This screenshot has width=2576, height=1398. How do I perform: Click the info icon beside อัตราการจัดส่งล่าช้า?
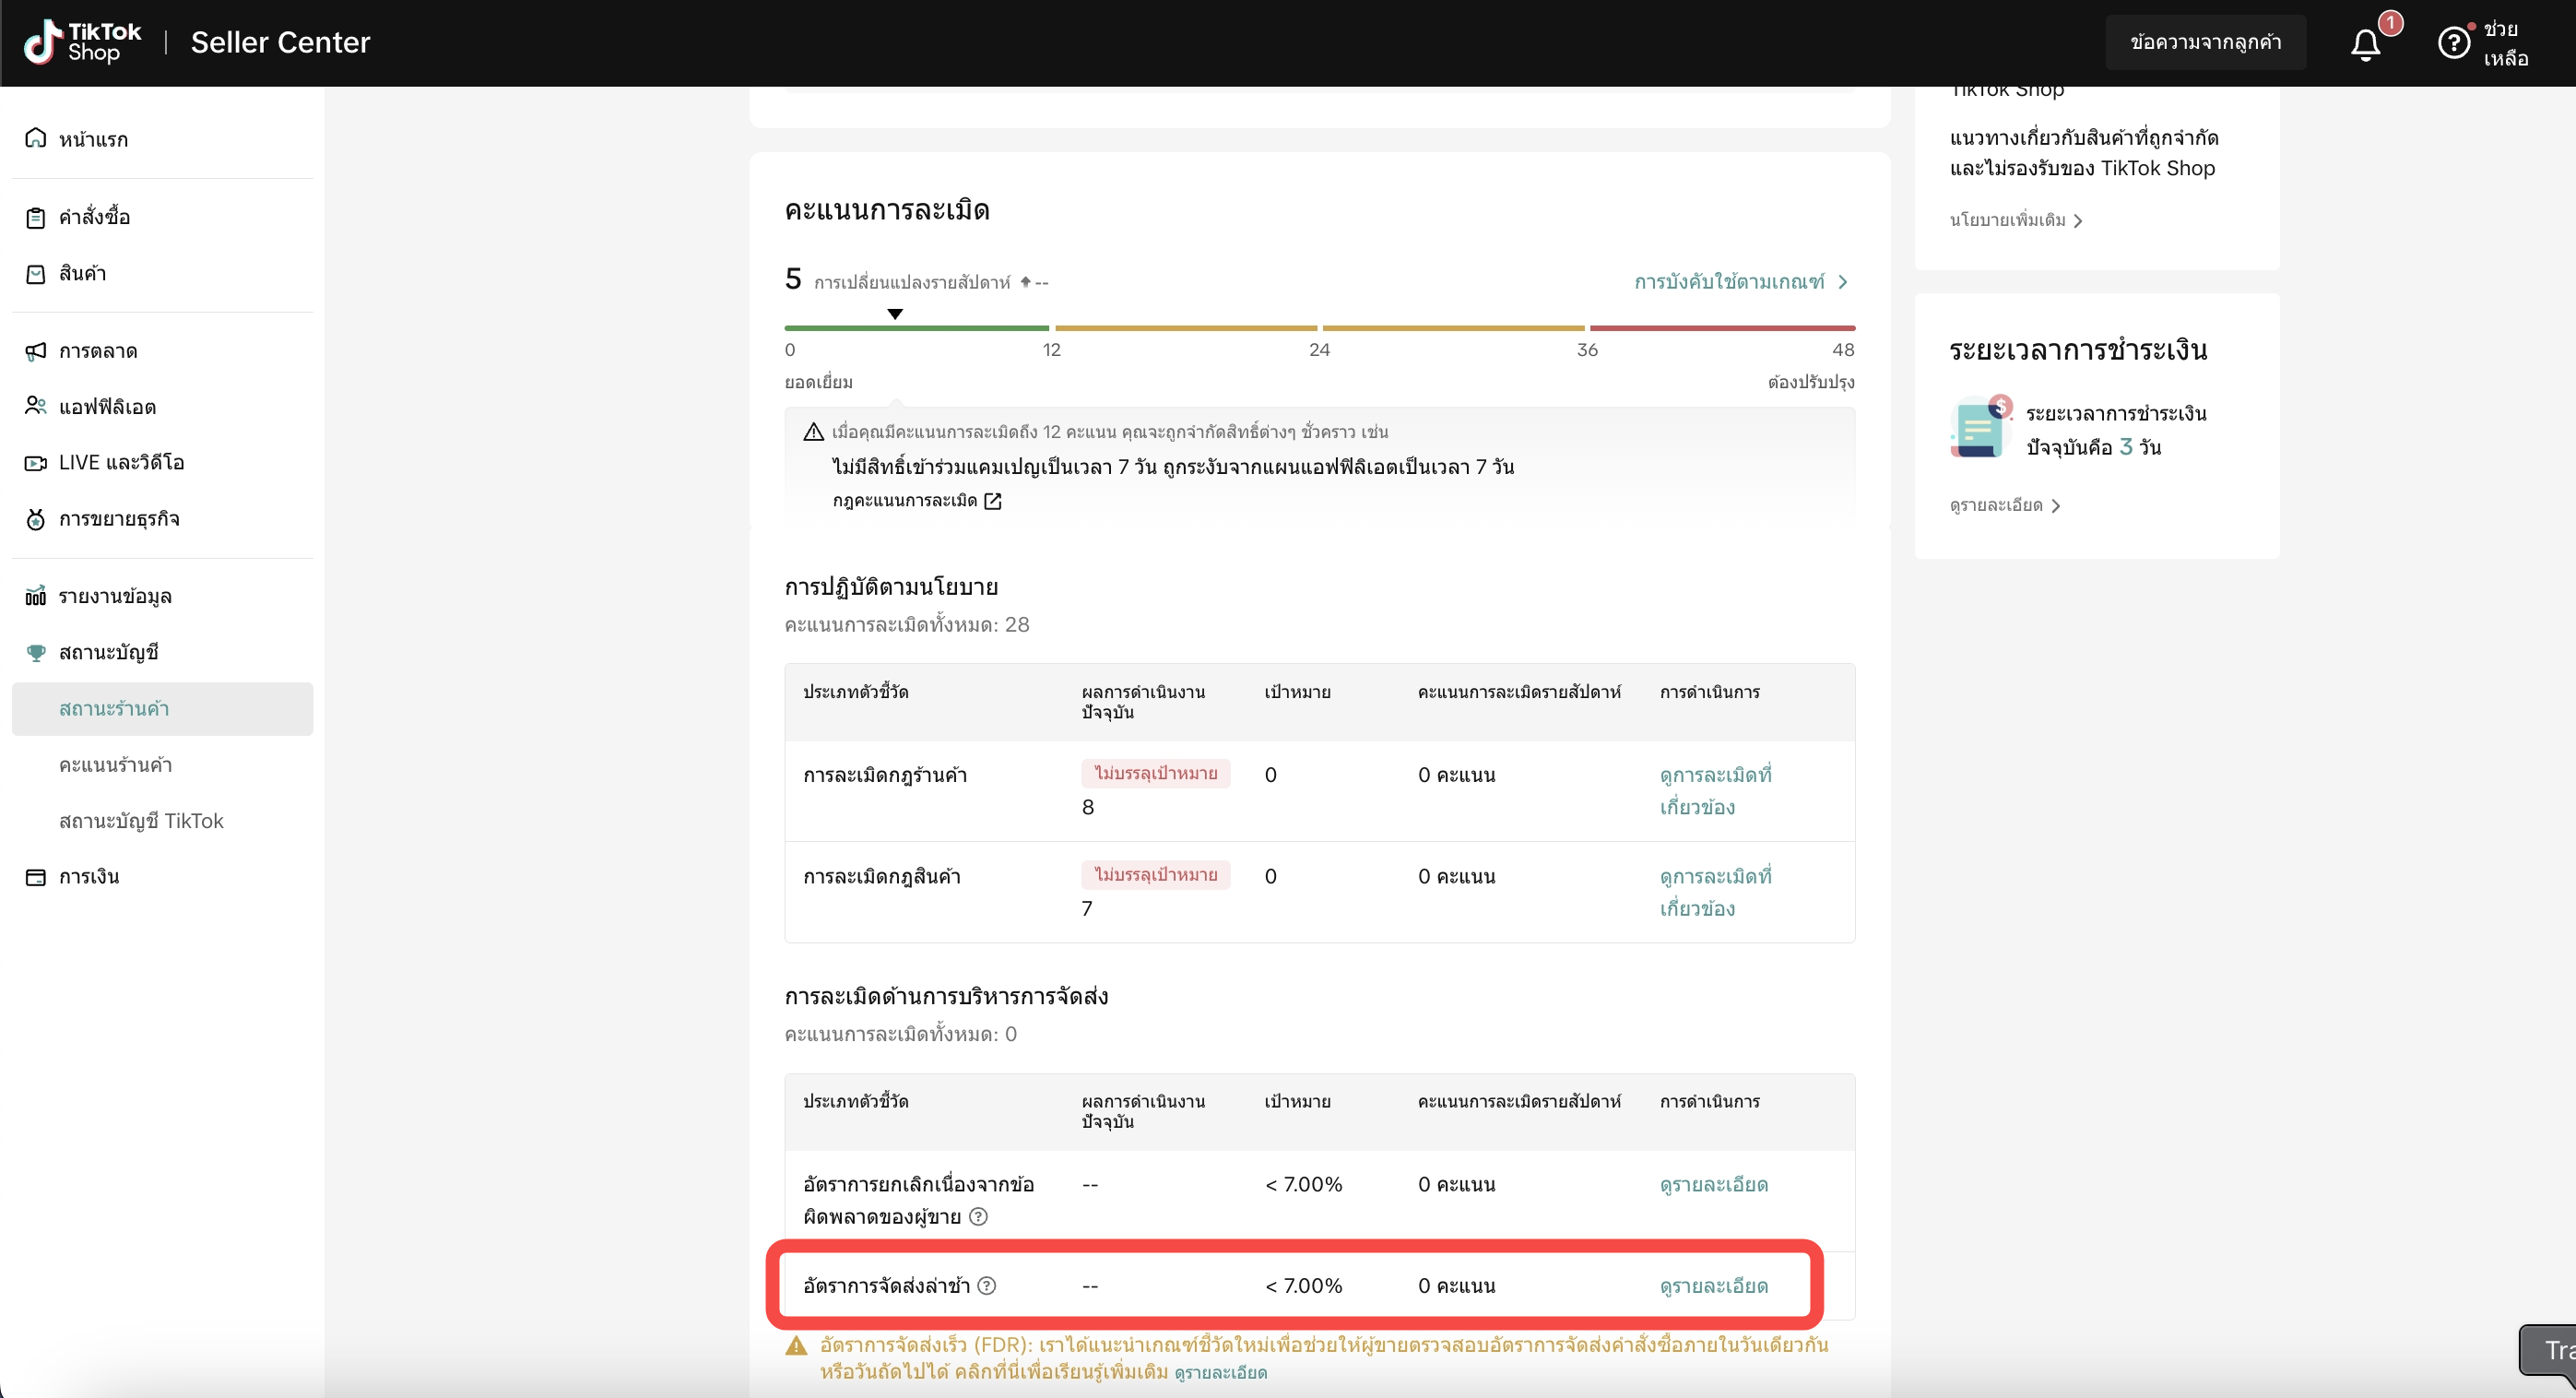[987, 1286]
